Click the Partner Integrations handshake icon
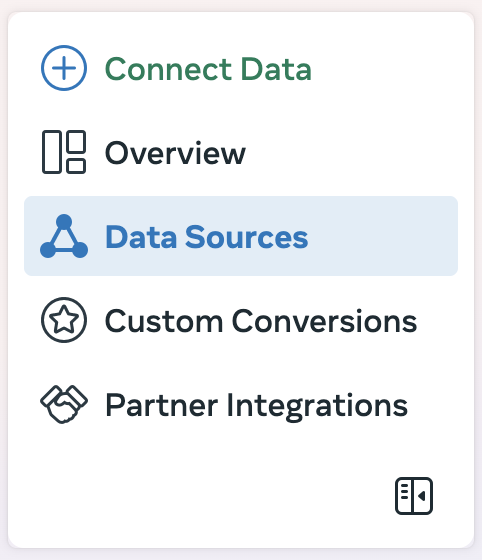Viewport: 482px width, 560px height. tap(64, 404)
